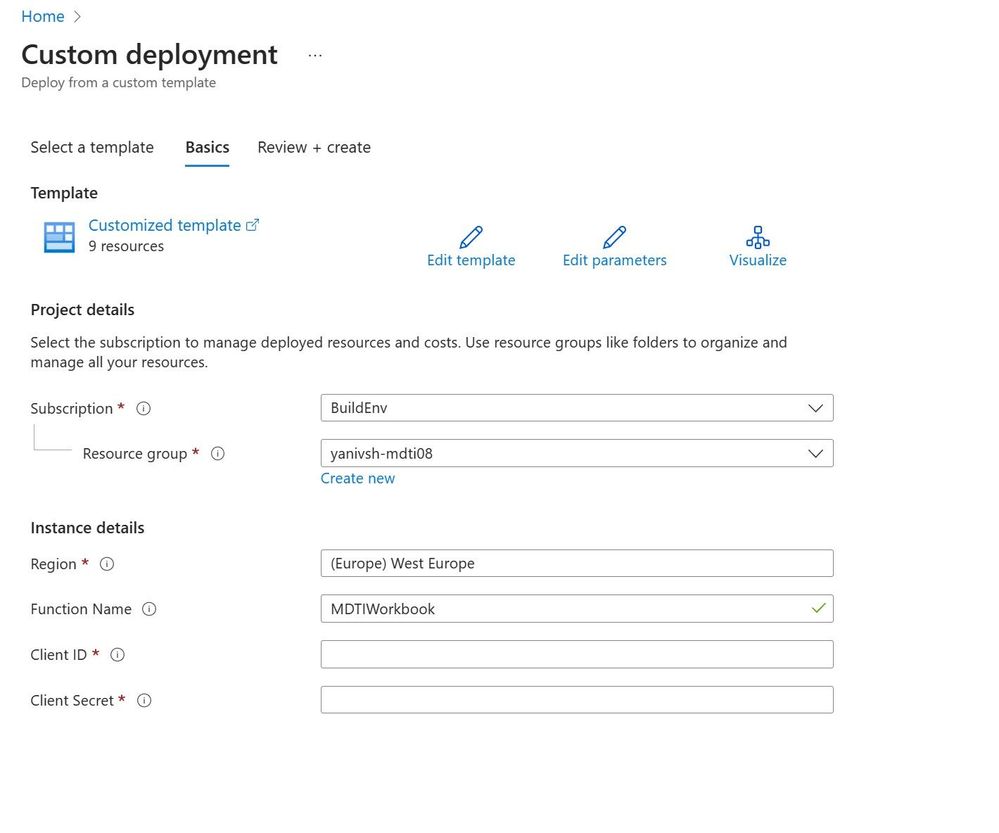Switch to the Select a template tab
The width and height of the screenshot is (999, 833).
[92, 147]
